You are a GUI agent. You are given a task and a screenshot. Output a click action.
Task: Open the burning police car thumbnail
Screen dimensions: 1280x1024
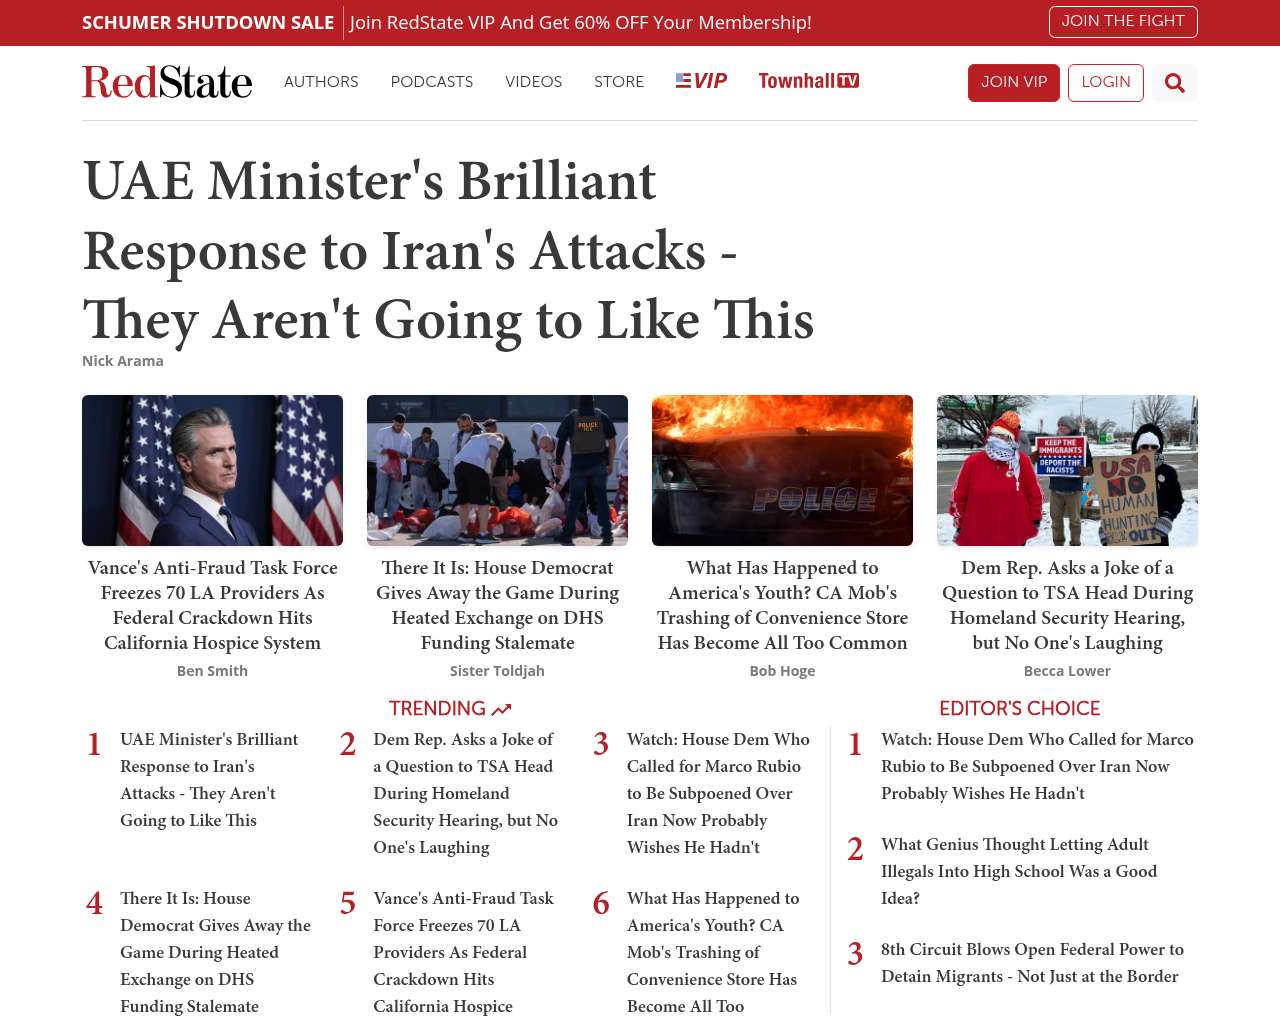782,470
